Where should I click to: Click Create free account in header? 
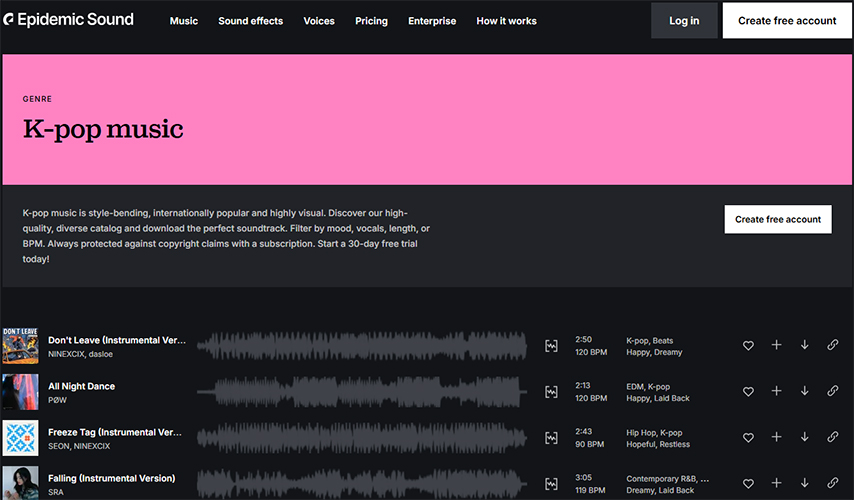[787, 21]
